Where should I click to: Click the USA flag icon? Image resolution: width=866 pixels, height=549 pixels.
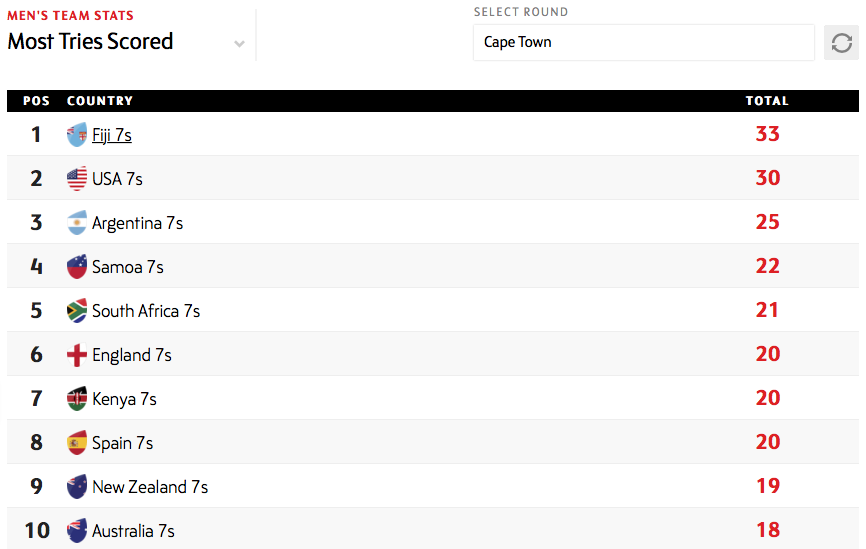coord(77,179)
